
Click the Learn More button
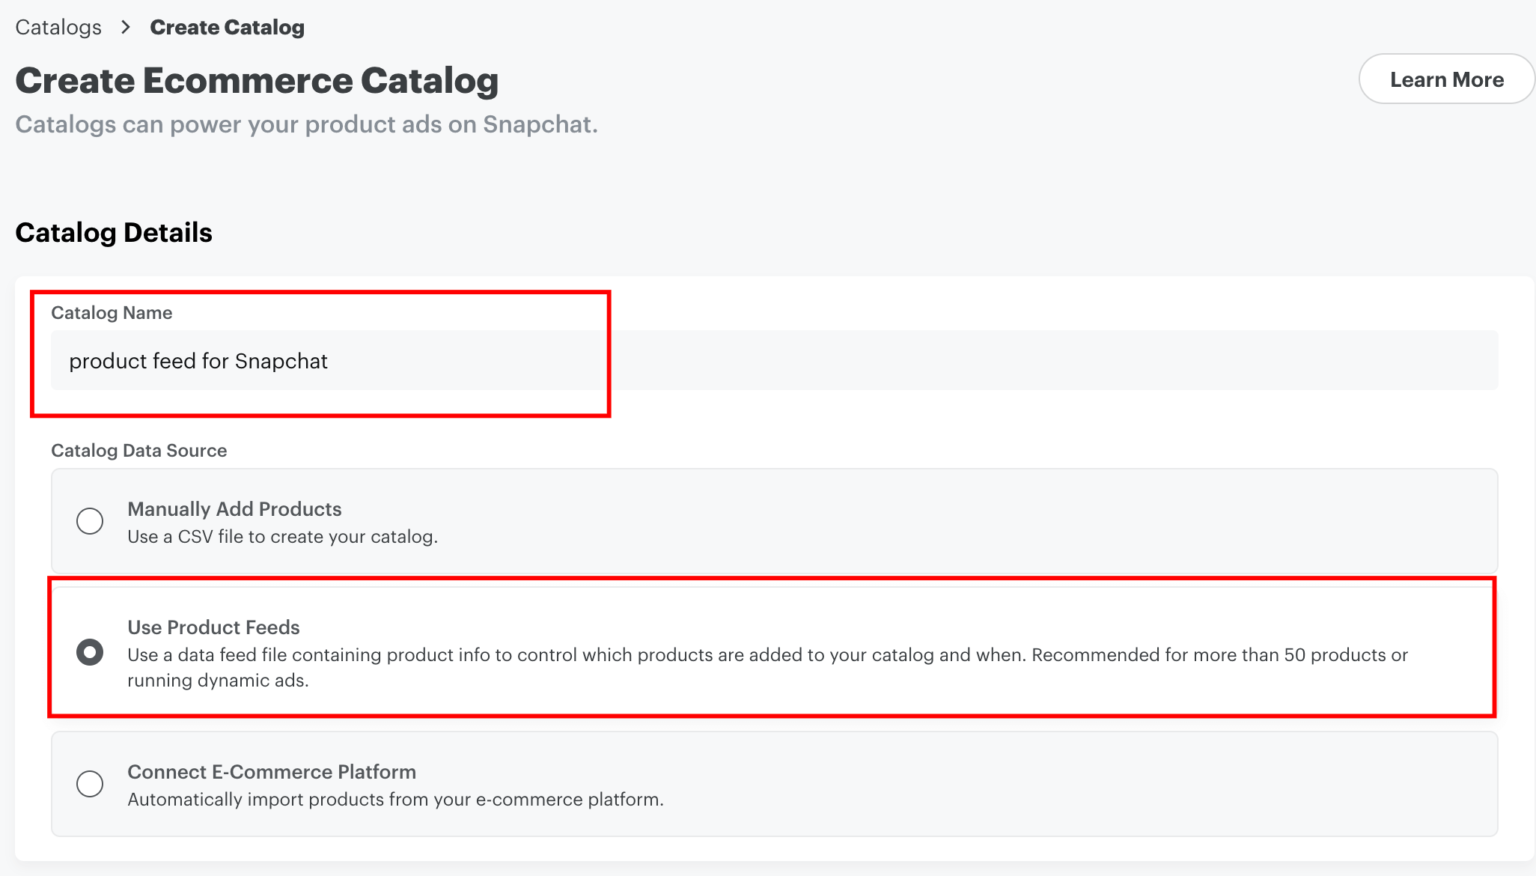[x=1446, y=78]
